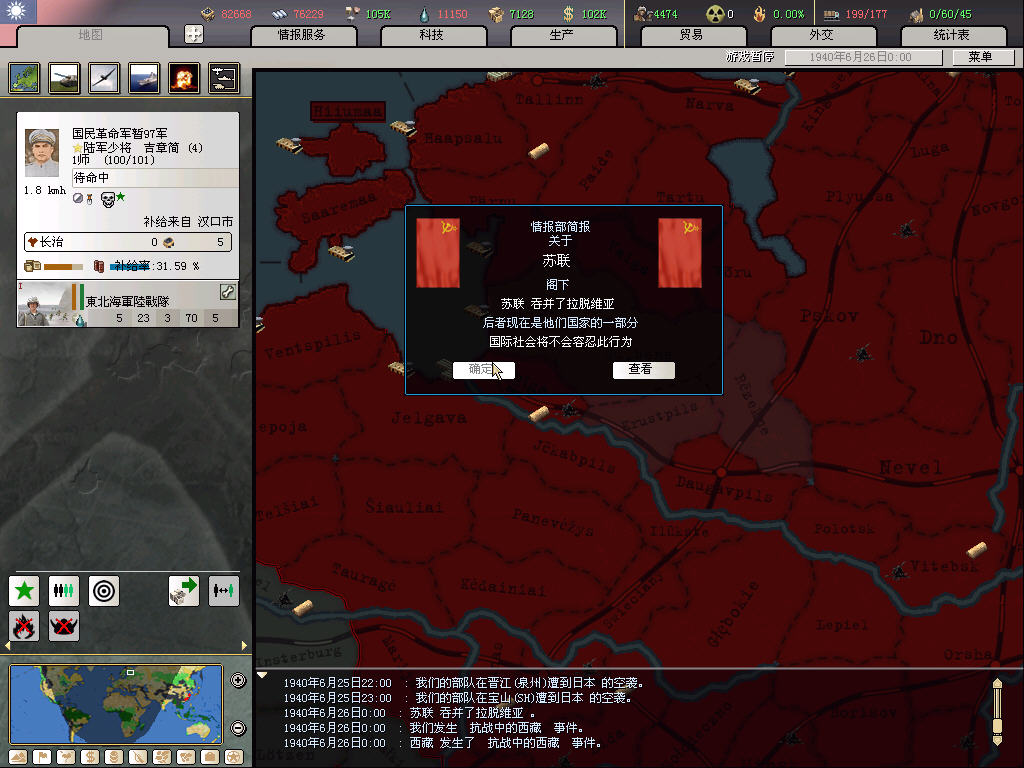Open the political map mode icon
Viewport: 1024px width, 768px height.
24,78
